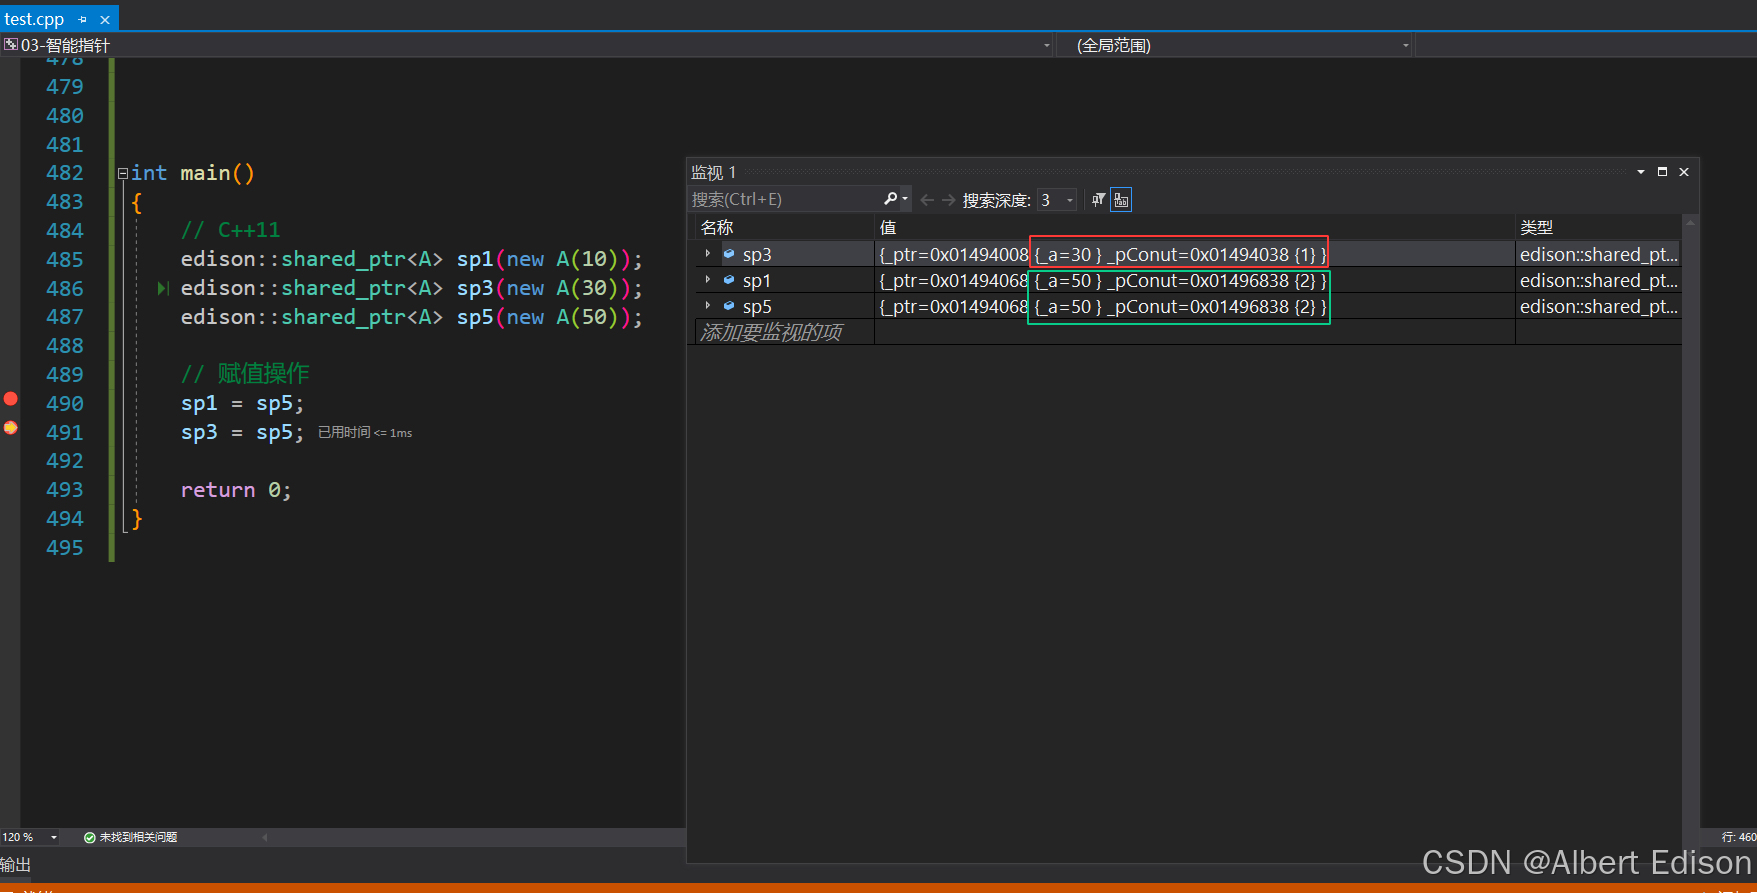Click the return 0; statement on line 493

pos(236,490)
